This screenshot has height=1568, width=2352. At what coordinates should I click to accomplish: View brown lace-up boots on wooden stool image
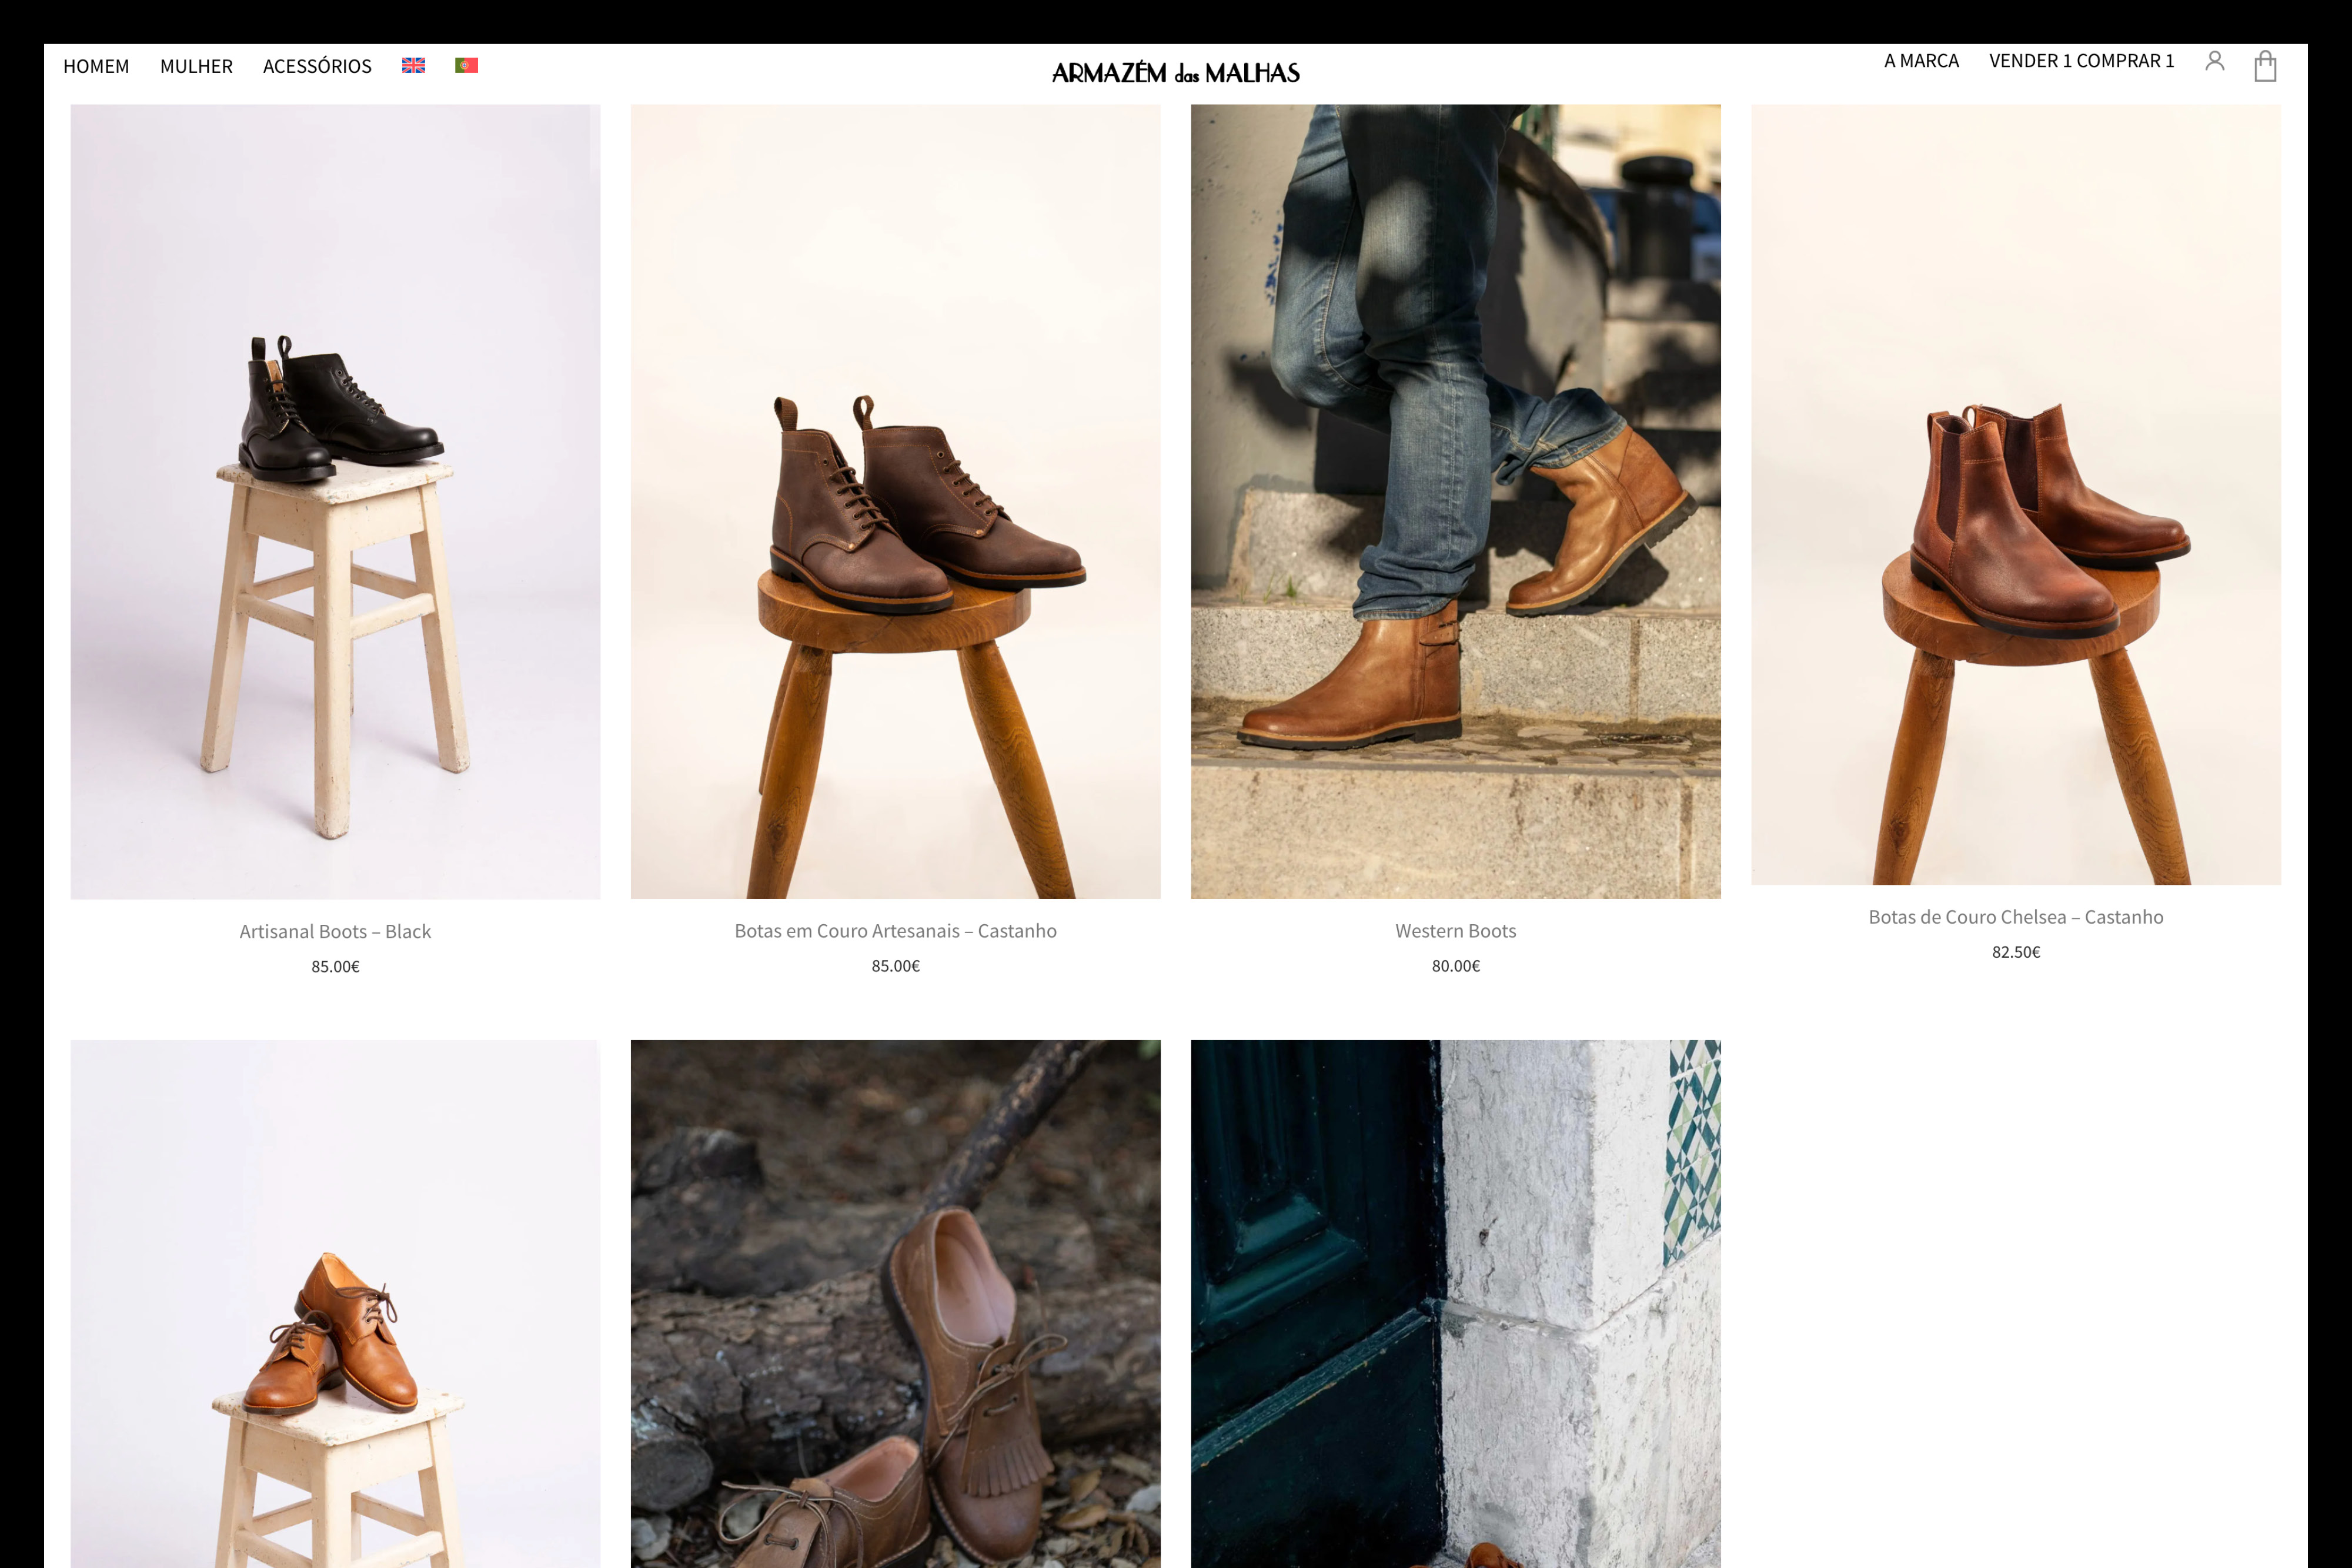[x=895, y=501]
